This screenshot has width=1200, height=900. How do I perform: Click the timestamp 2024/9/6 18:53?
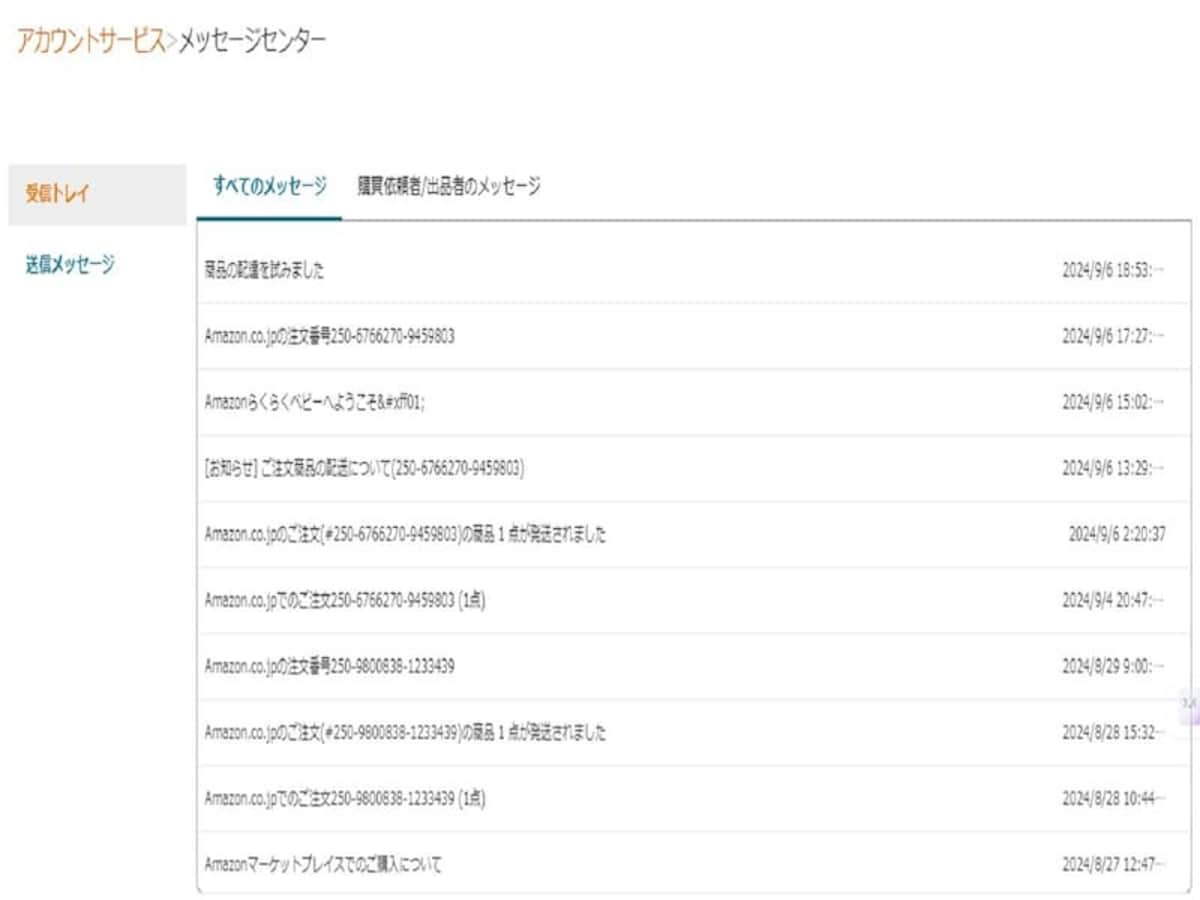coord(1113,271)
